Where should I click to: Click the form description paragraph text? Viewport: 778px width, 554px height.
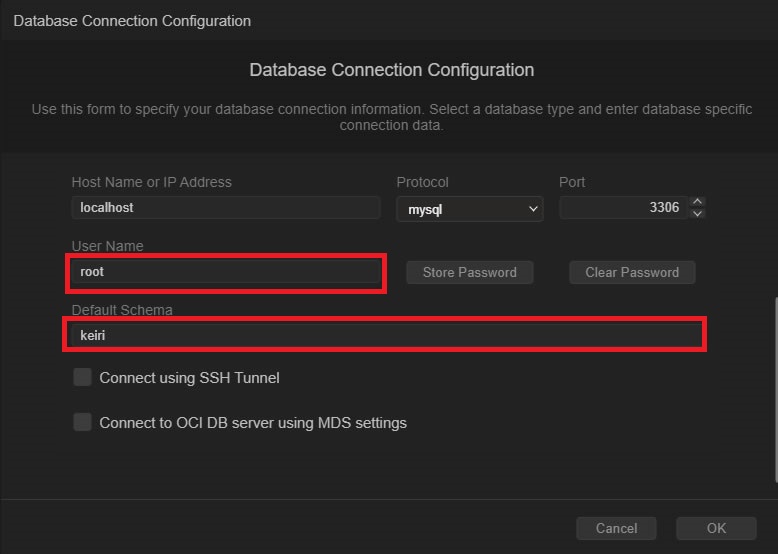pos(391,117)
